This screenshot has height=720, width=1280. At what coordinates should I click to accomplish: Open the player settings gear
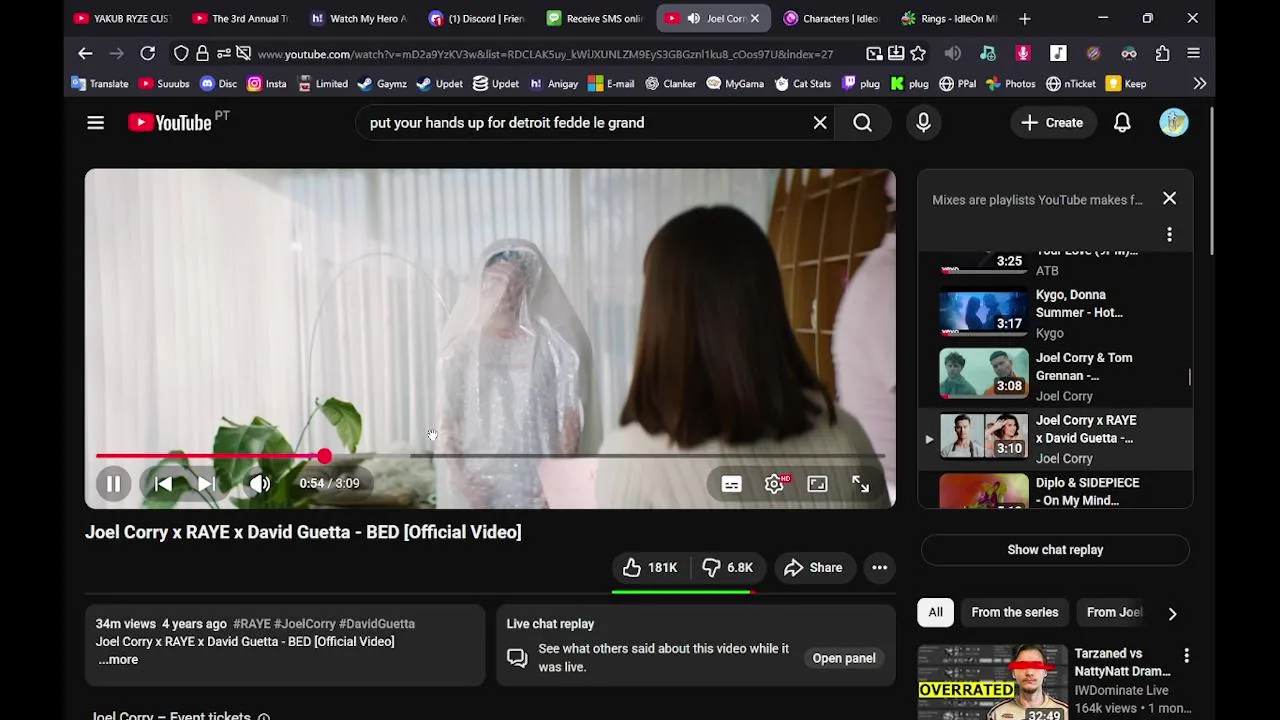[775, 484]
